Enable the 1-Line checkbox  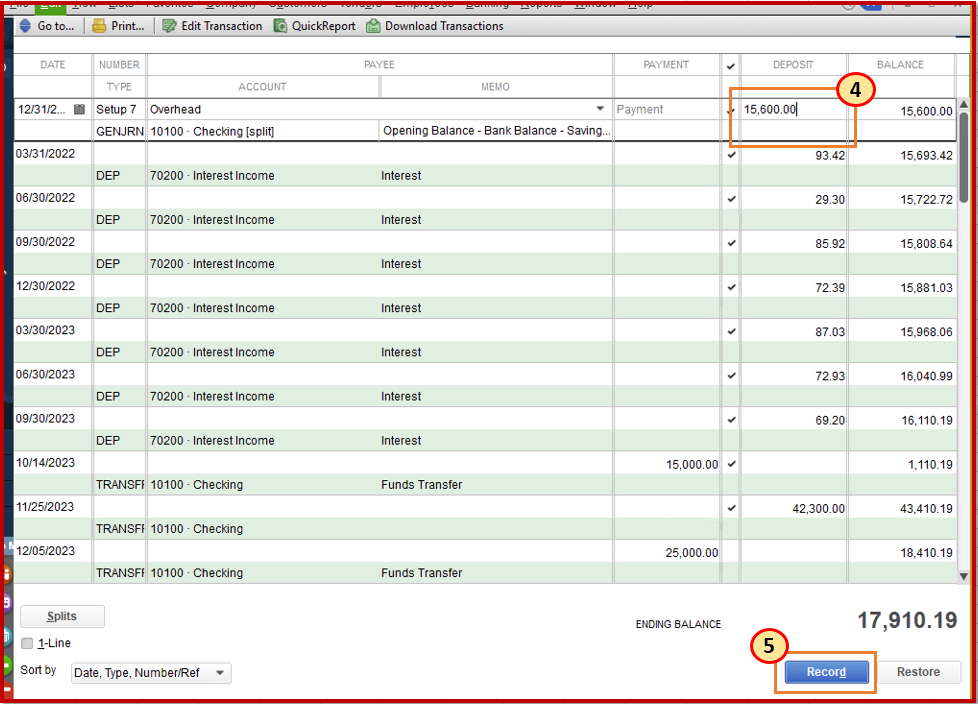[x=28, y=644]
